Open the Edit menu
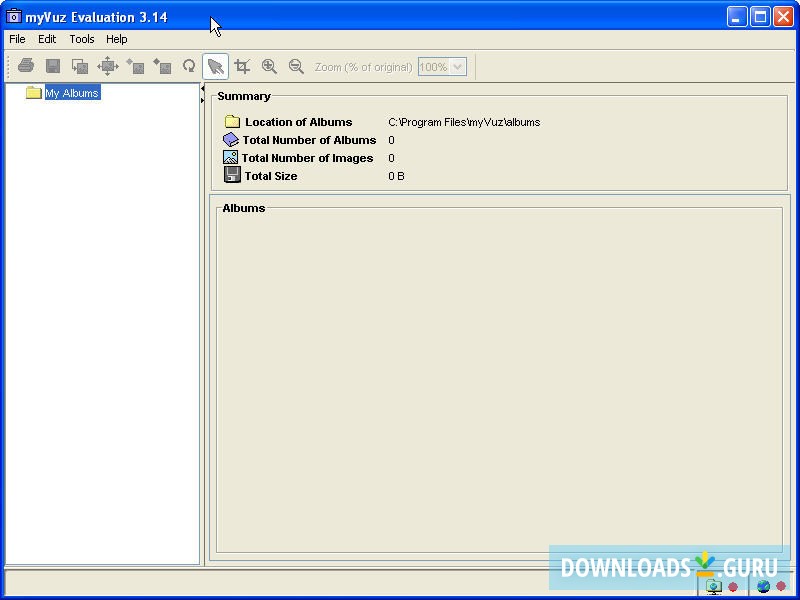 [47, 39]
